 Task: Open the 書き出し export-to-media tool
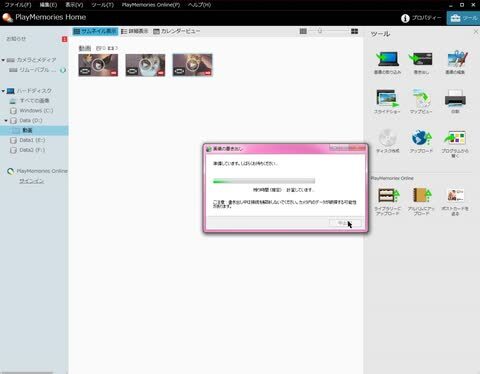pos(421,62)
